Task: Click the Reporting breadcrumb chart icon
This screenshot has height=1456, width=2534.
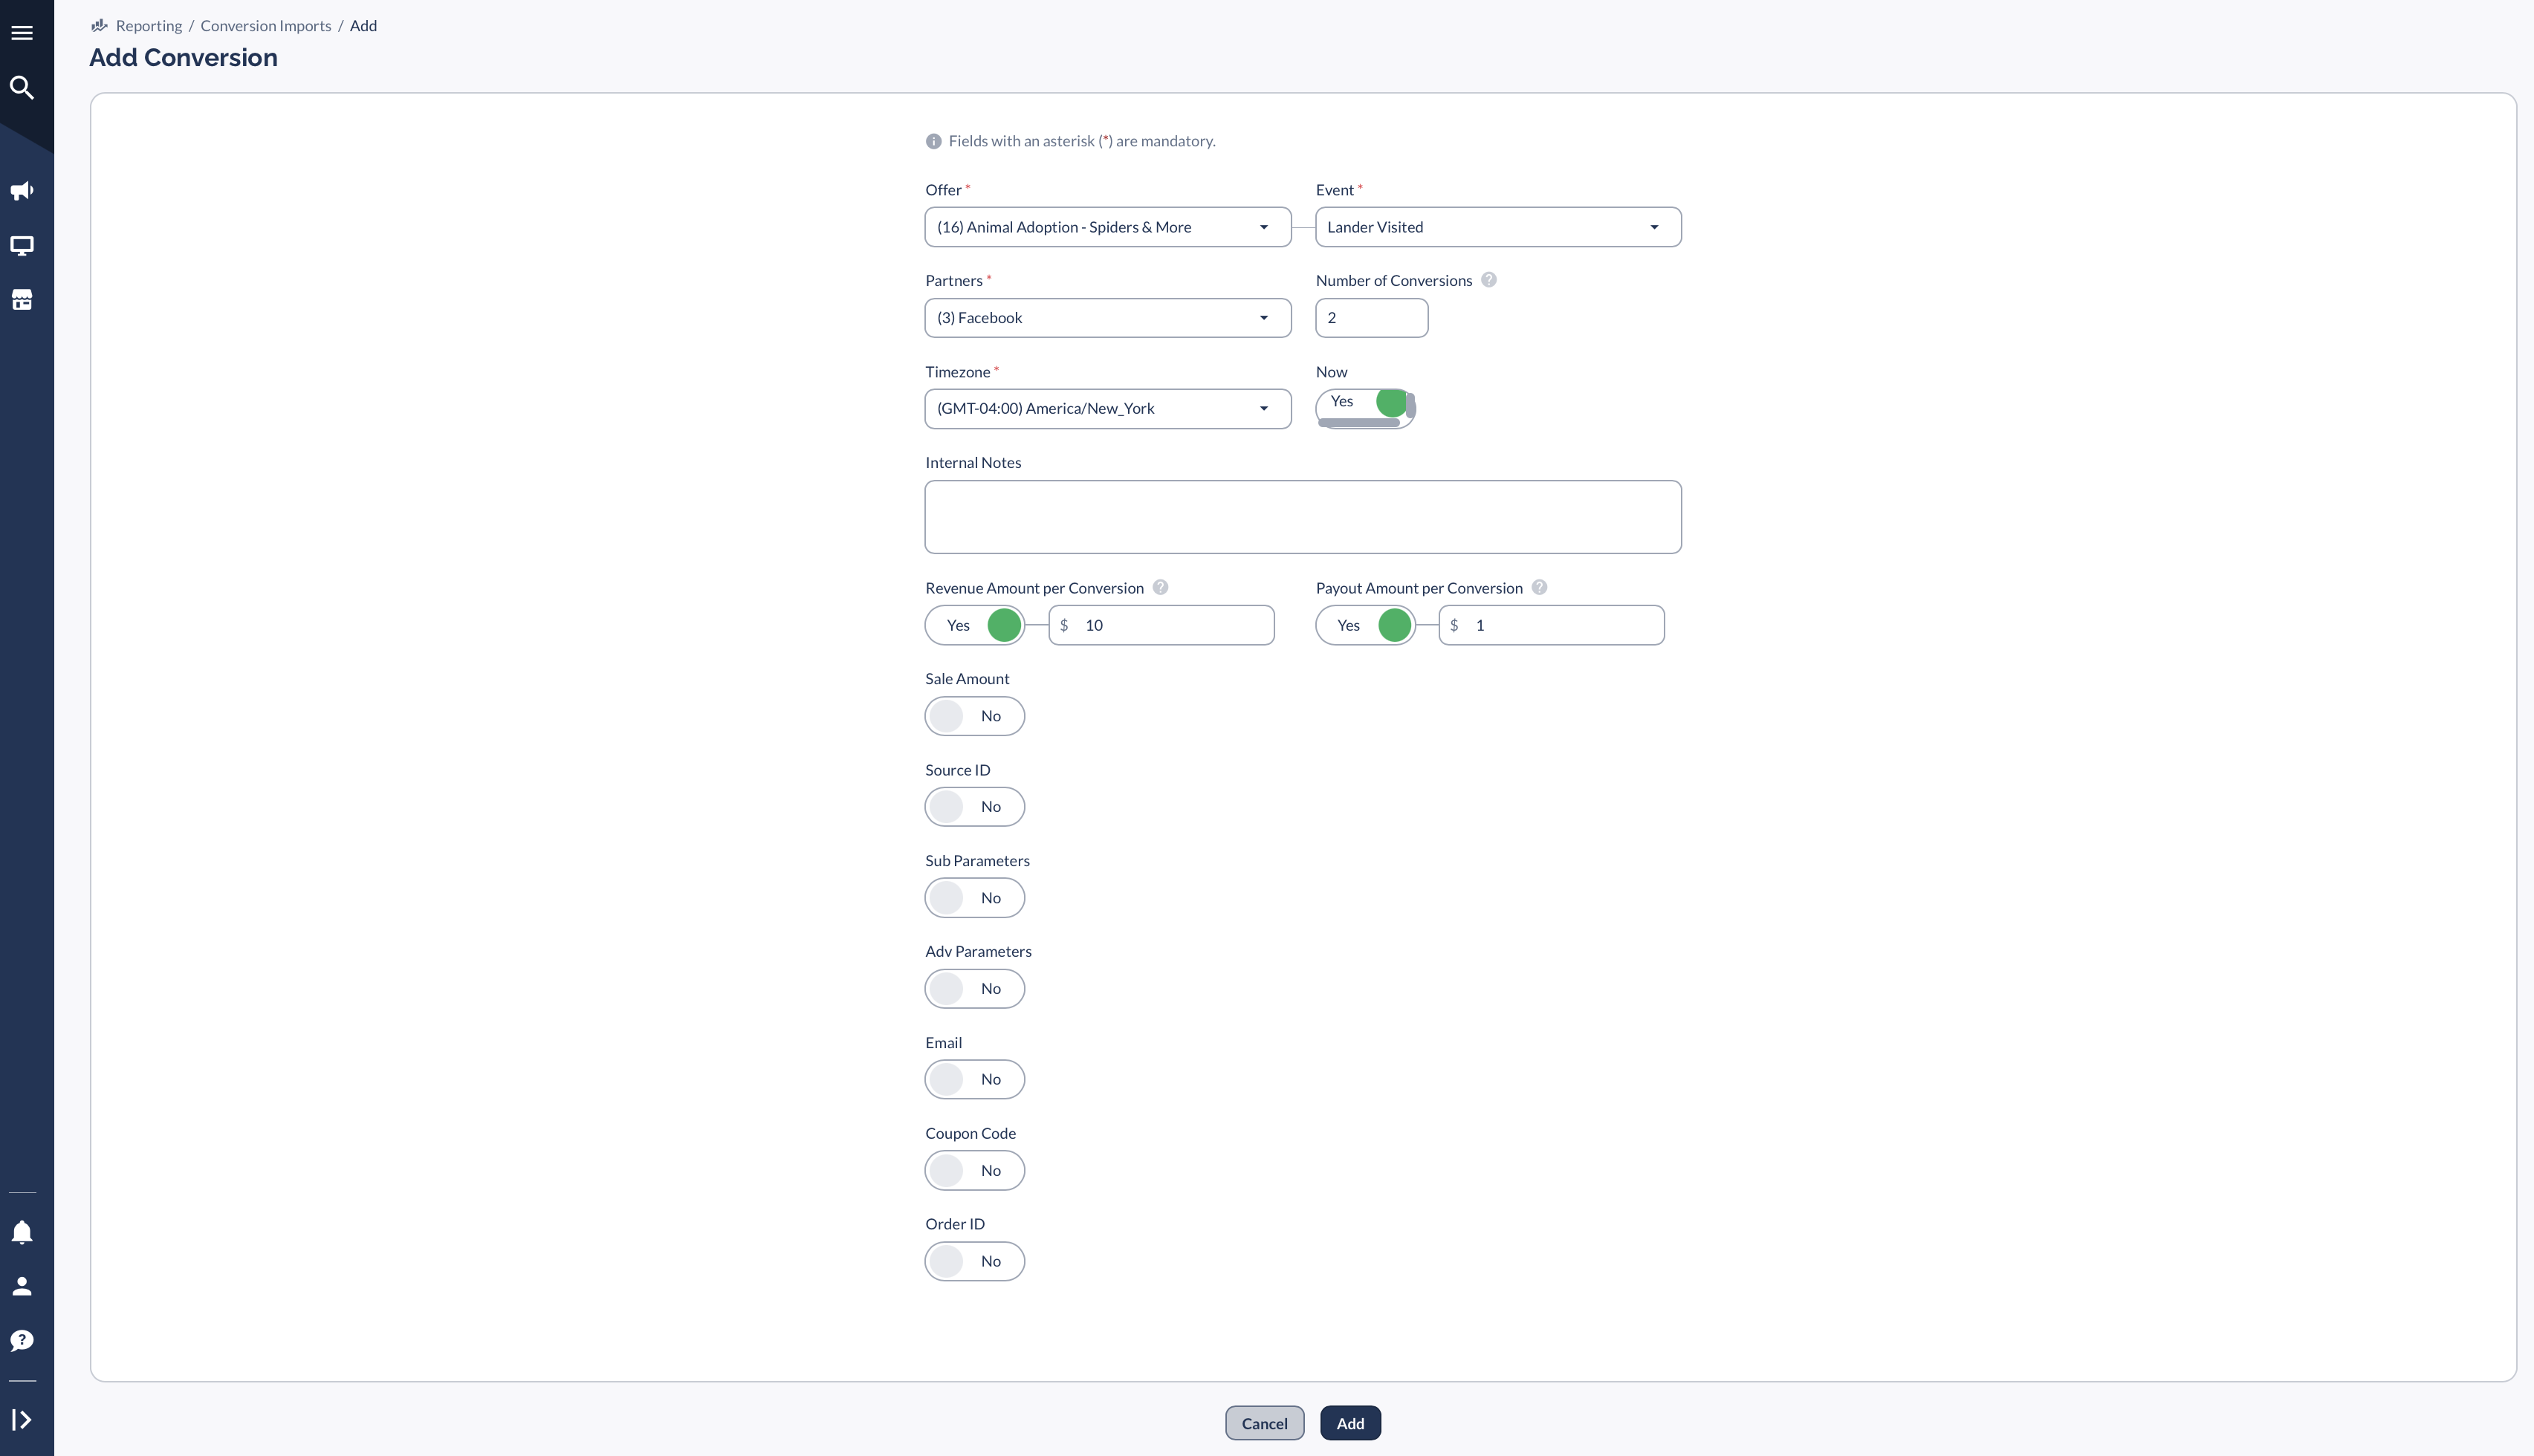Action: pyautogui.click(x=99, y=25)
